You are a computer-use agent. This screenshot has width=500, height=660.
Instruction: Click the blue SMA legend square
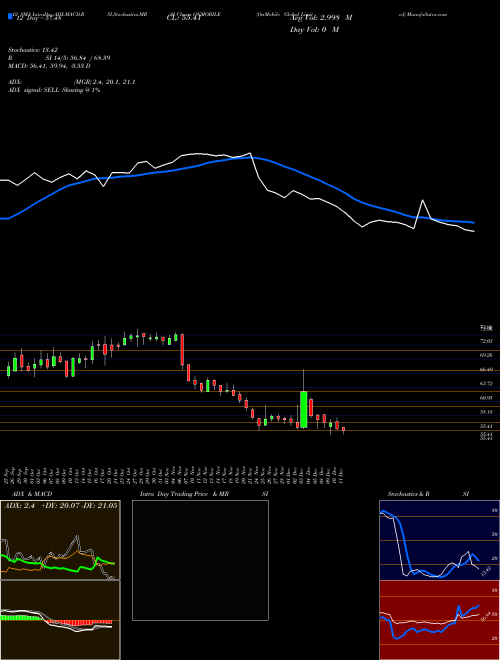(x=10, y=16)
